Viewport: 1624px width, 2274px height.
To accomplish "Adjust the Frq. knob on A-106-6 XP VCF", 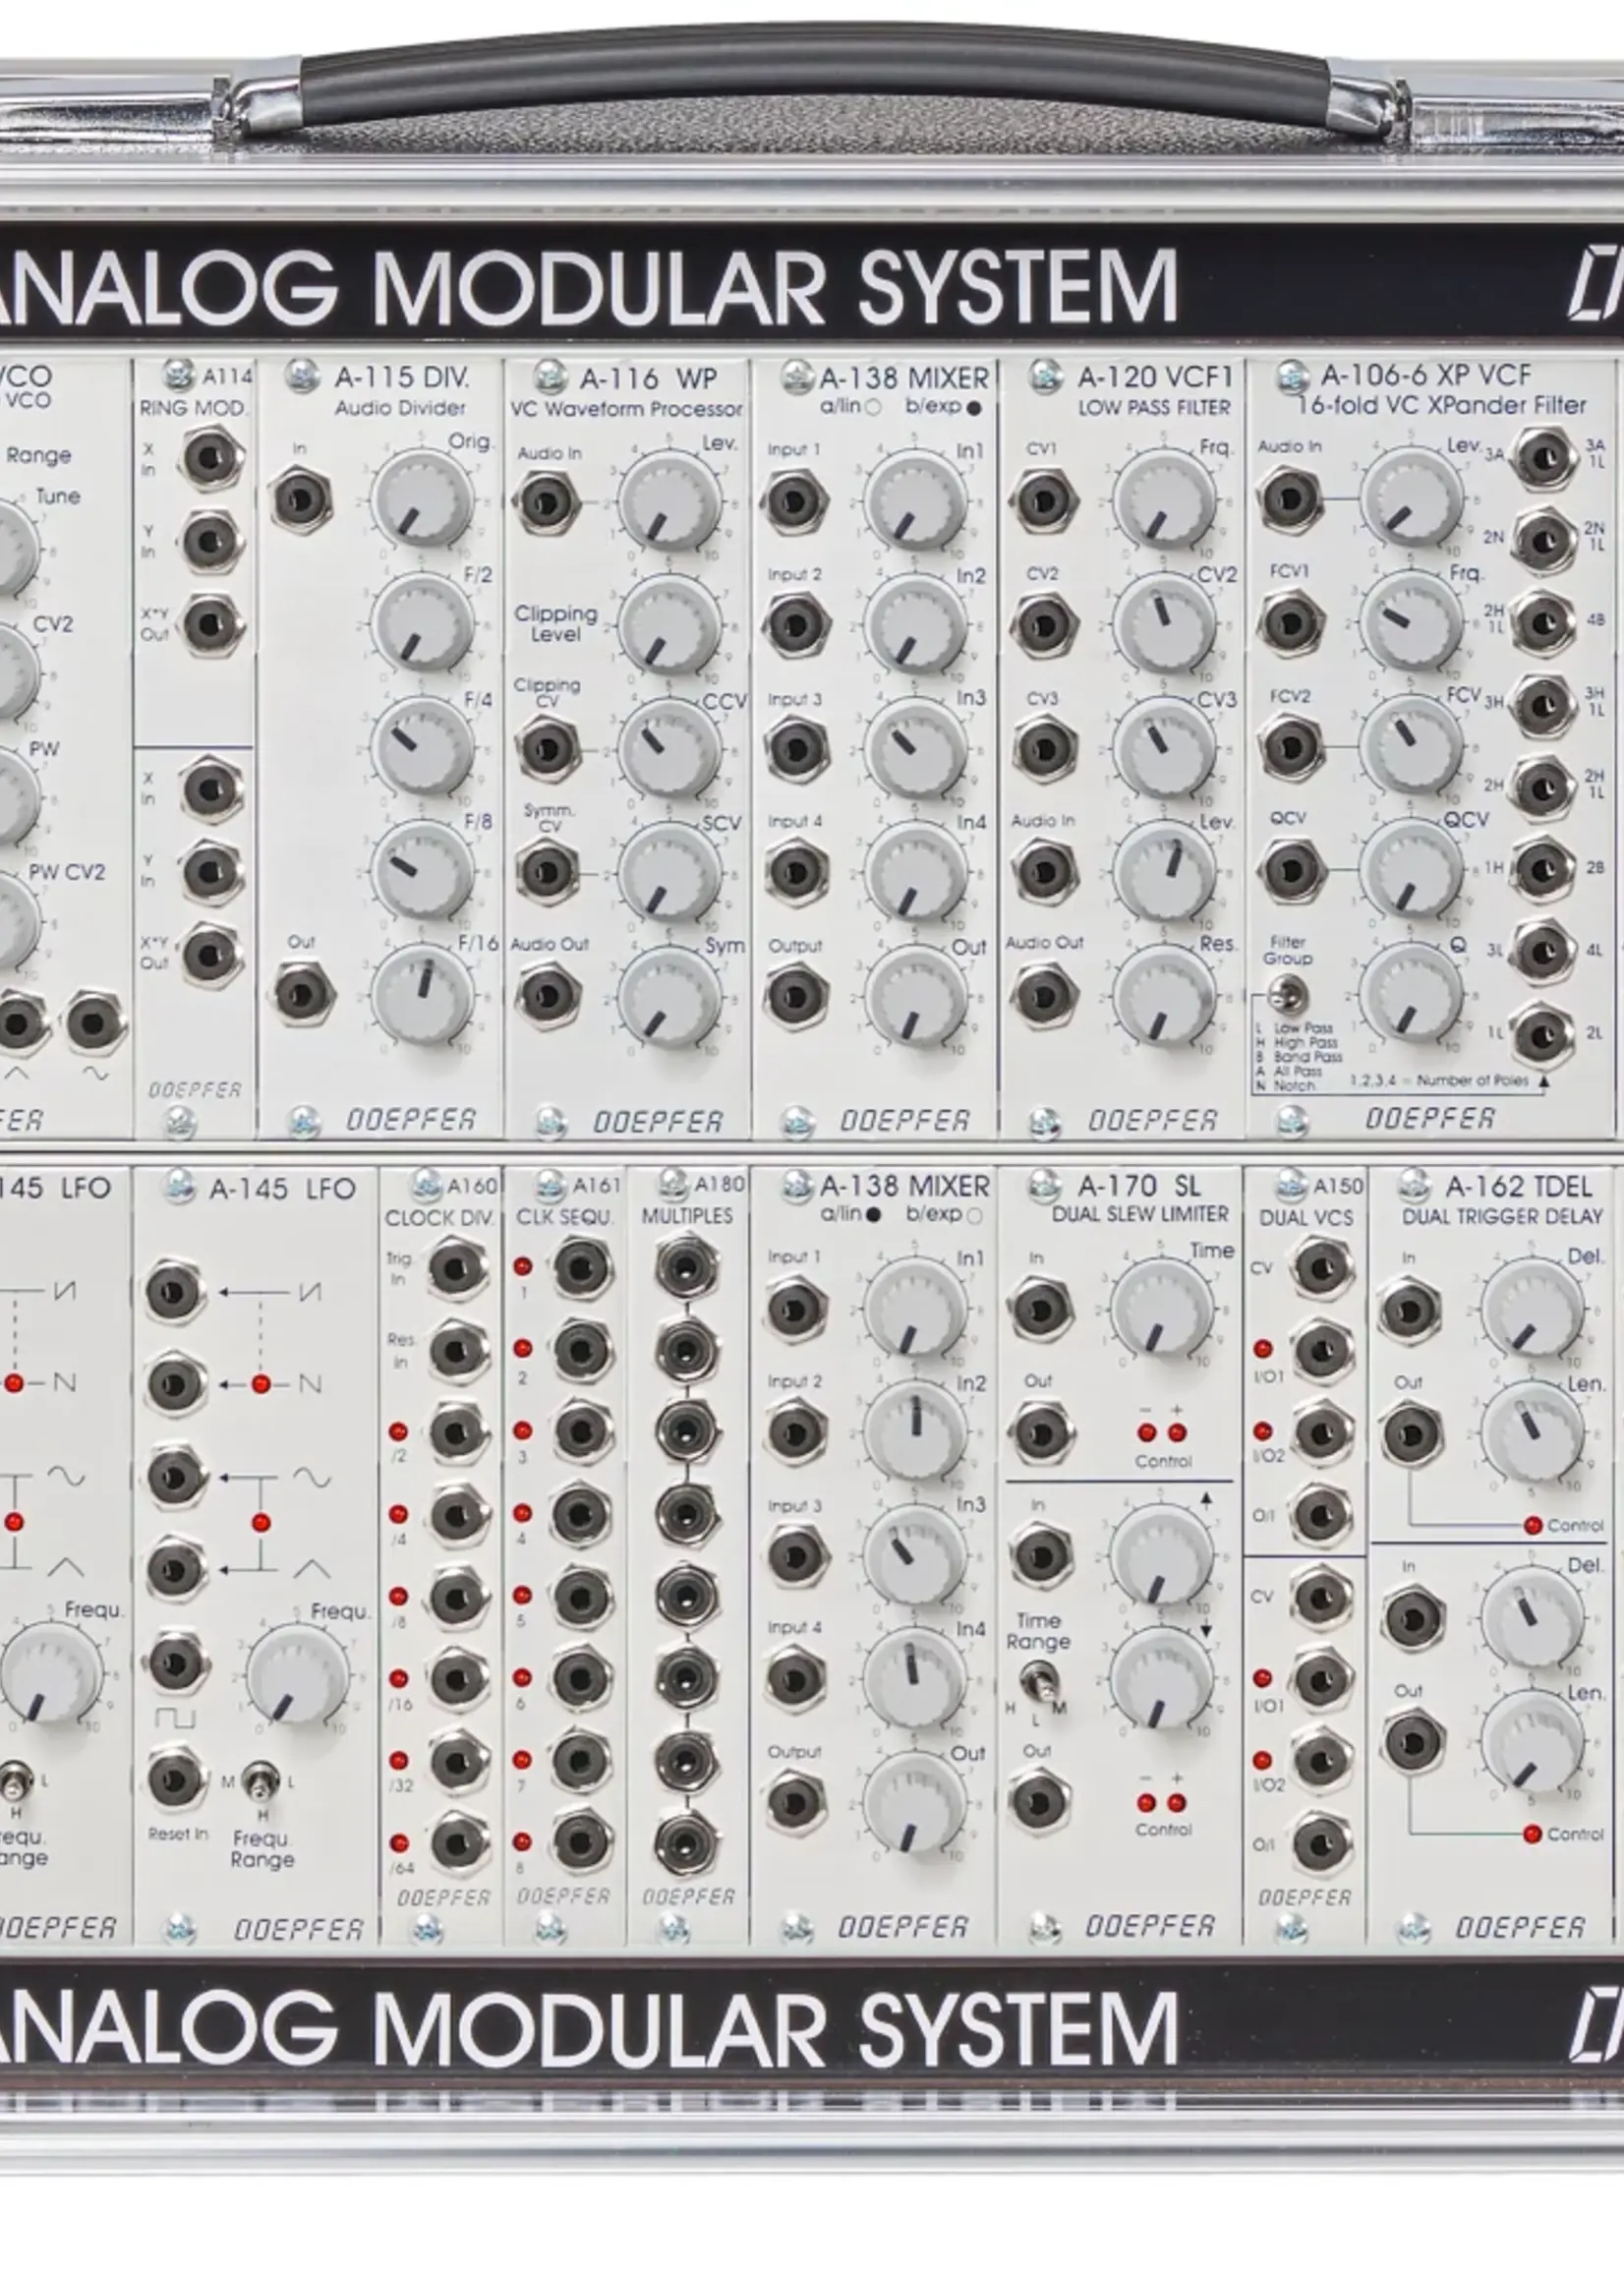I will [x=1411, y=622].
